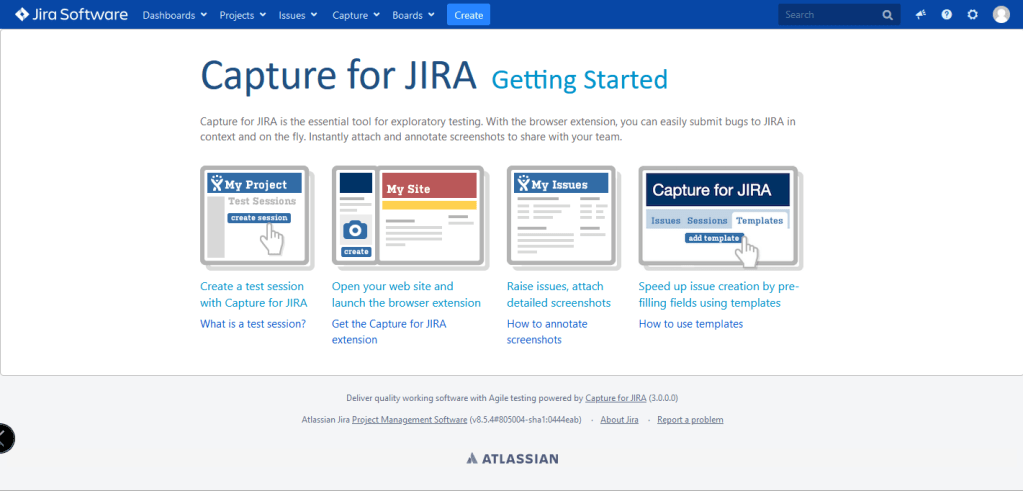
Task: Expand the Projects dropdown menu
Action: point(242,15)
